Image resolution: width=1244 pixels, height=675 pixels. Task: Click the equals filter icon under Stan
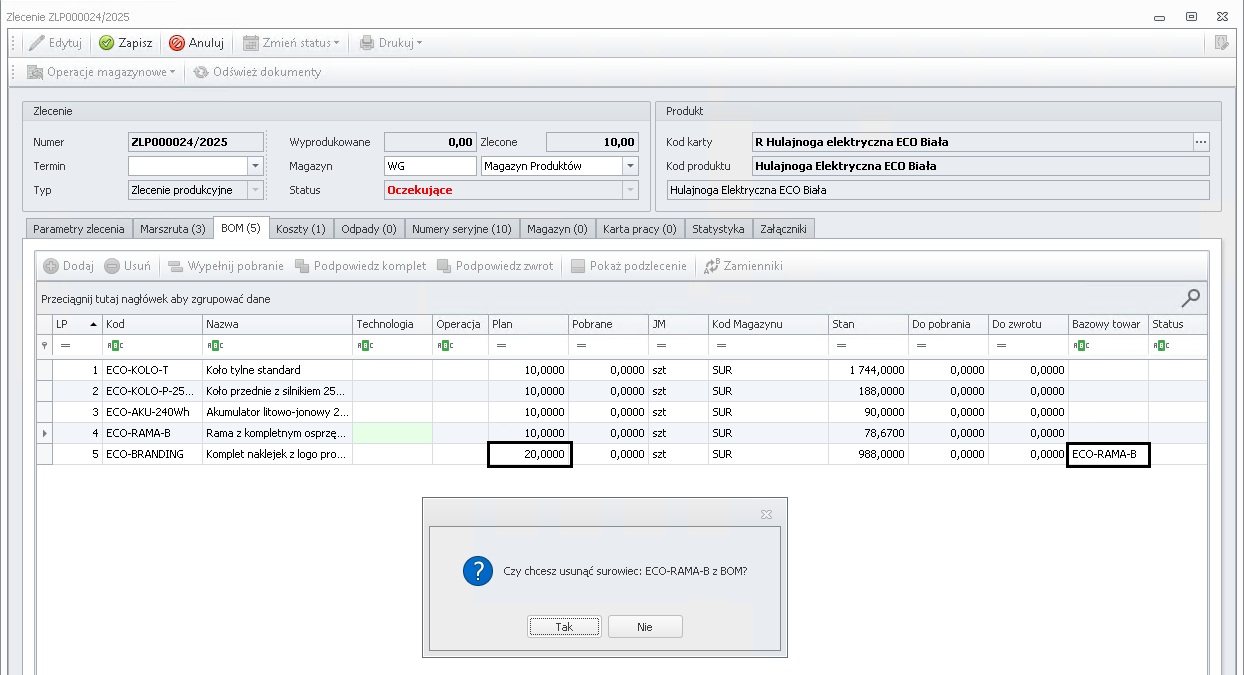pos(841,346)
